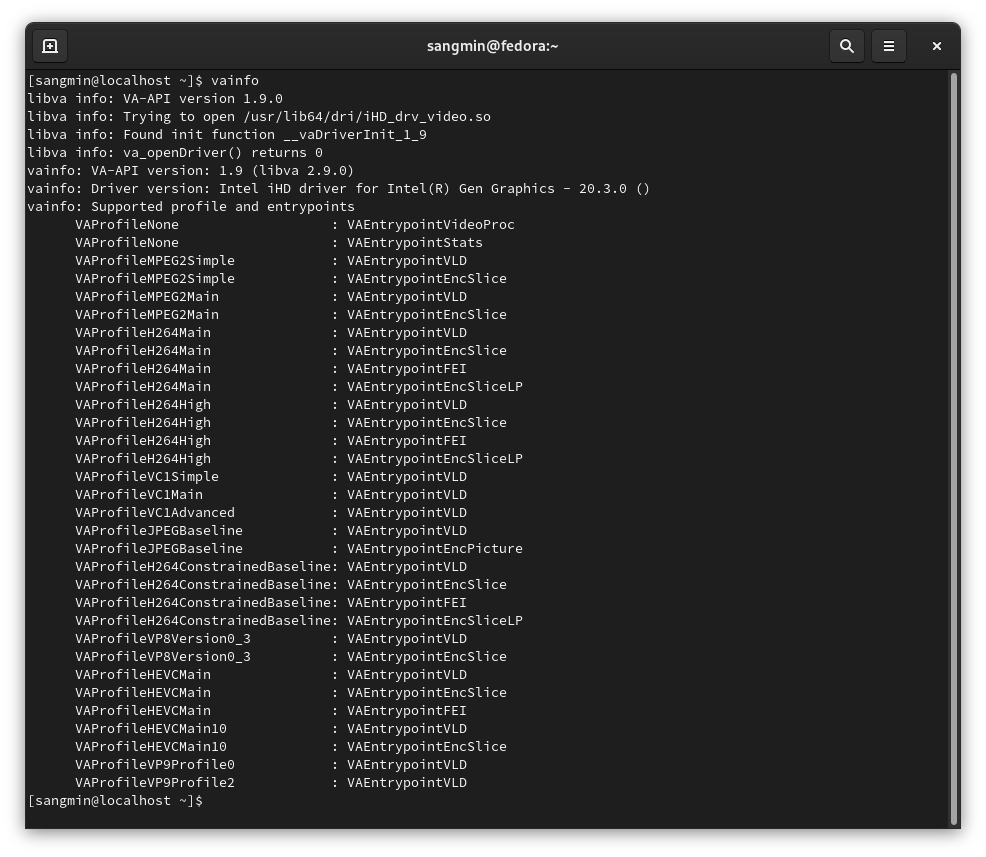The width and height of the screenshot is (986, 857).
Task: Click the window title sangmin@fedora:~
Action: coord(492,46)
